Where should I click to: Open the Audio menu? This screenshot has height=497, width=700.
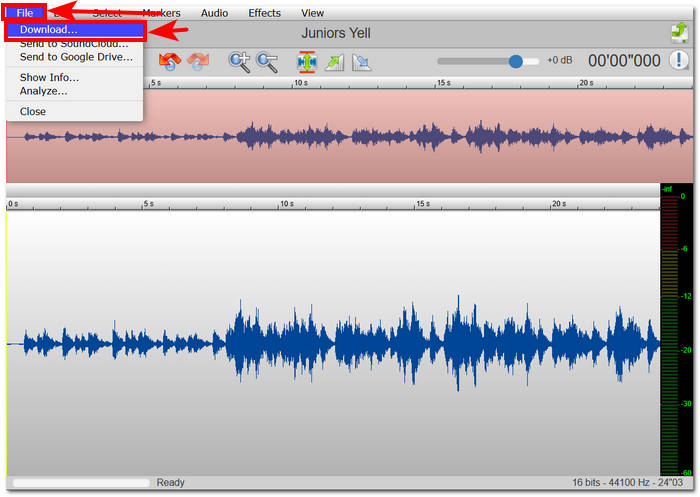pos(214,13)
